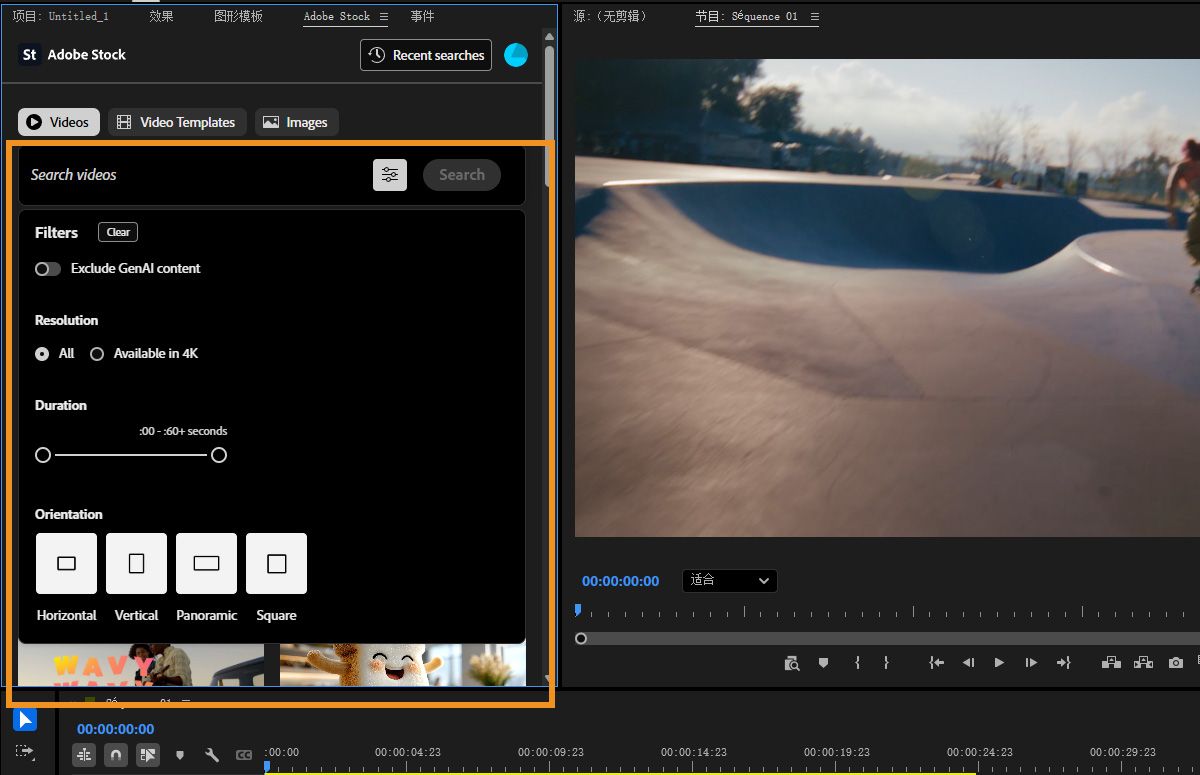Viewport: 1200px width, 775px height.
Task: Open the search filters icon beside Search
Action: (x=390, y=175)
